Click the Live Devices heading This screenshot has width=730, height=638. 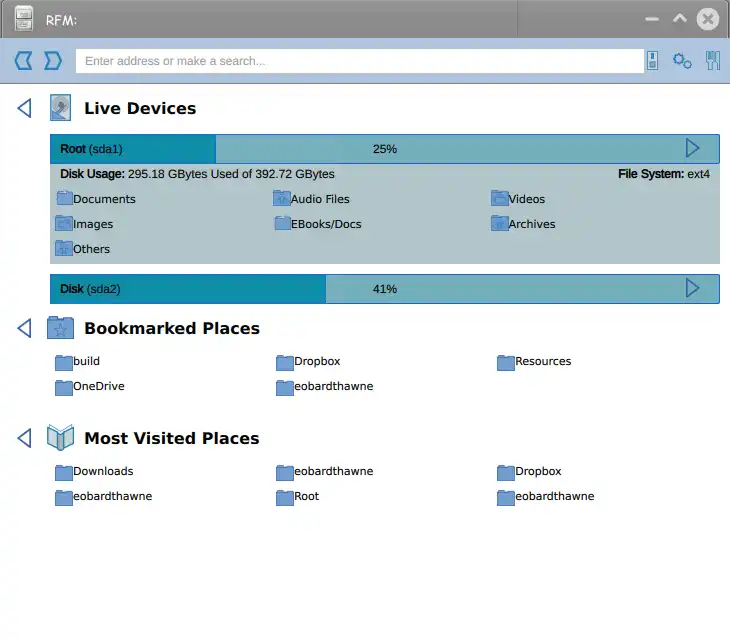click(x=140, y=108)
